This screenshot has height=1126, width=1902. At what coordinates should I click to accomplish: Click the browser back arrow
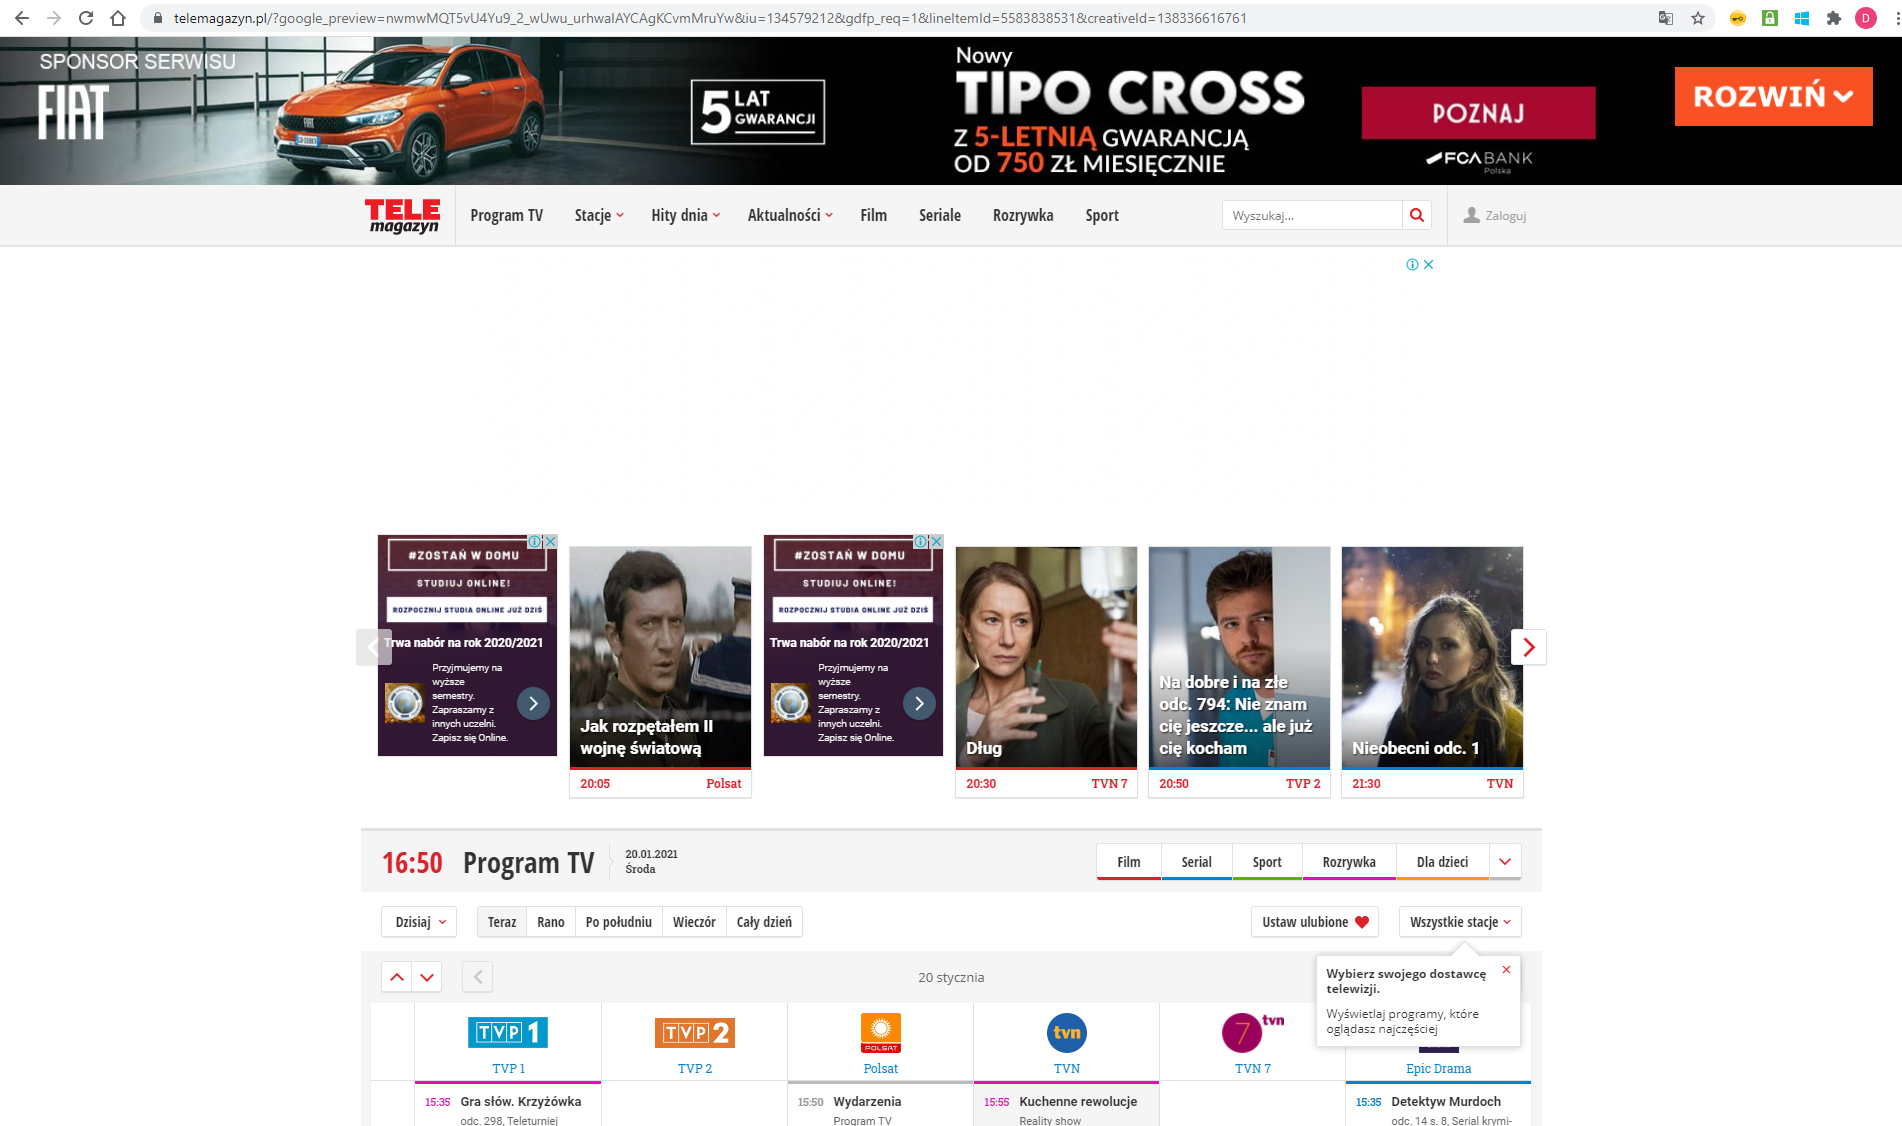[22, 18]
